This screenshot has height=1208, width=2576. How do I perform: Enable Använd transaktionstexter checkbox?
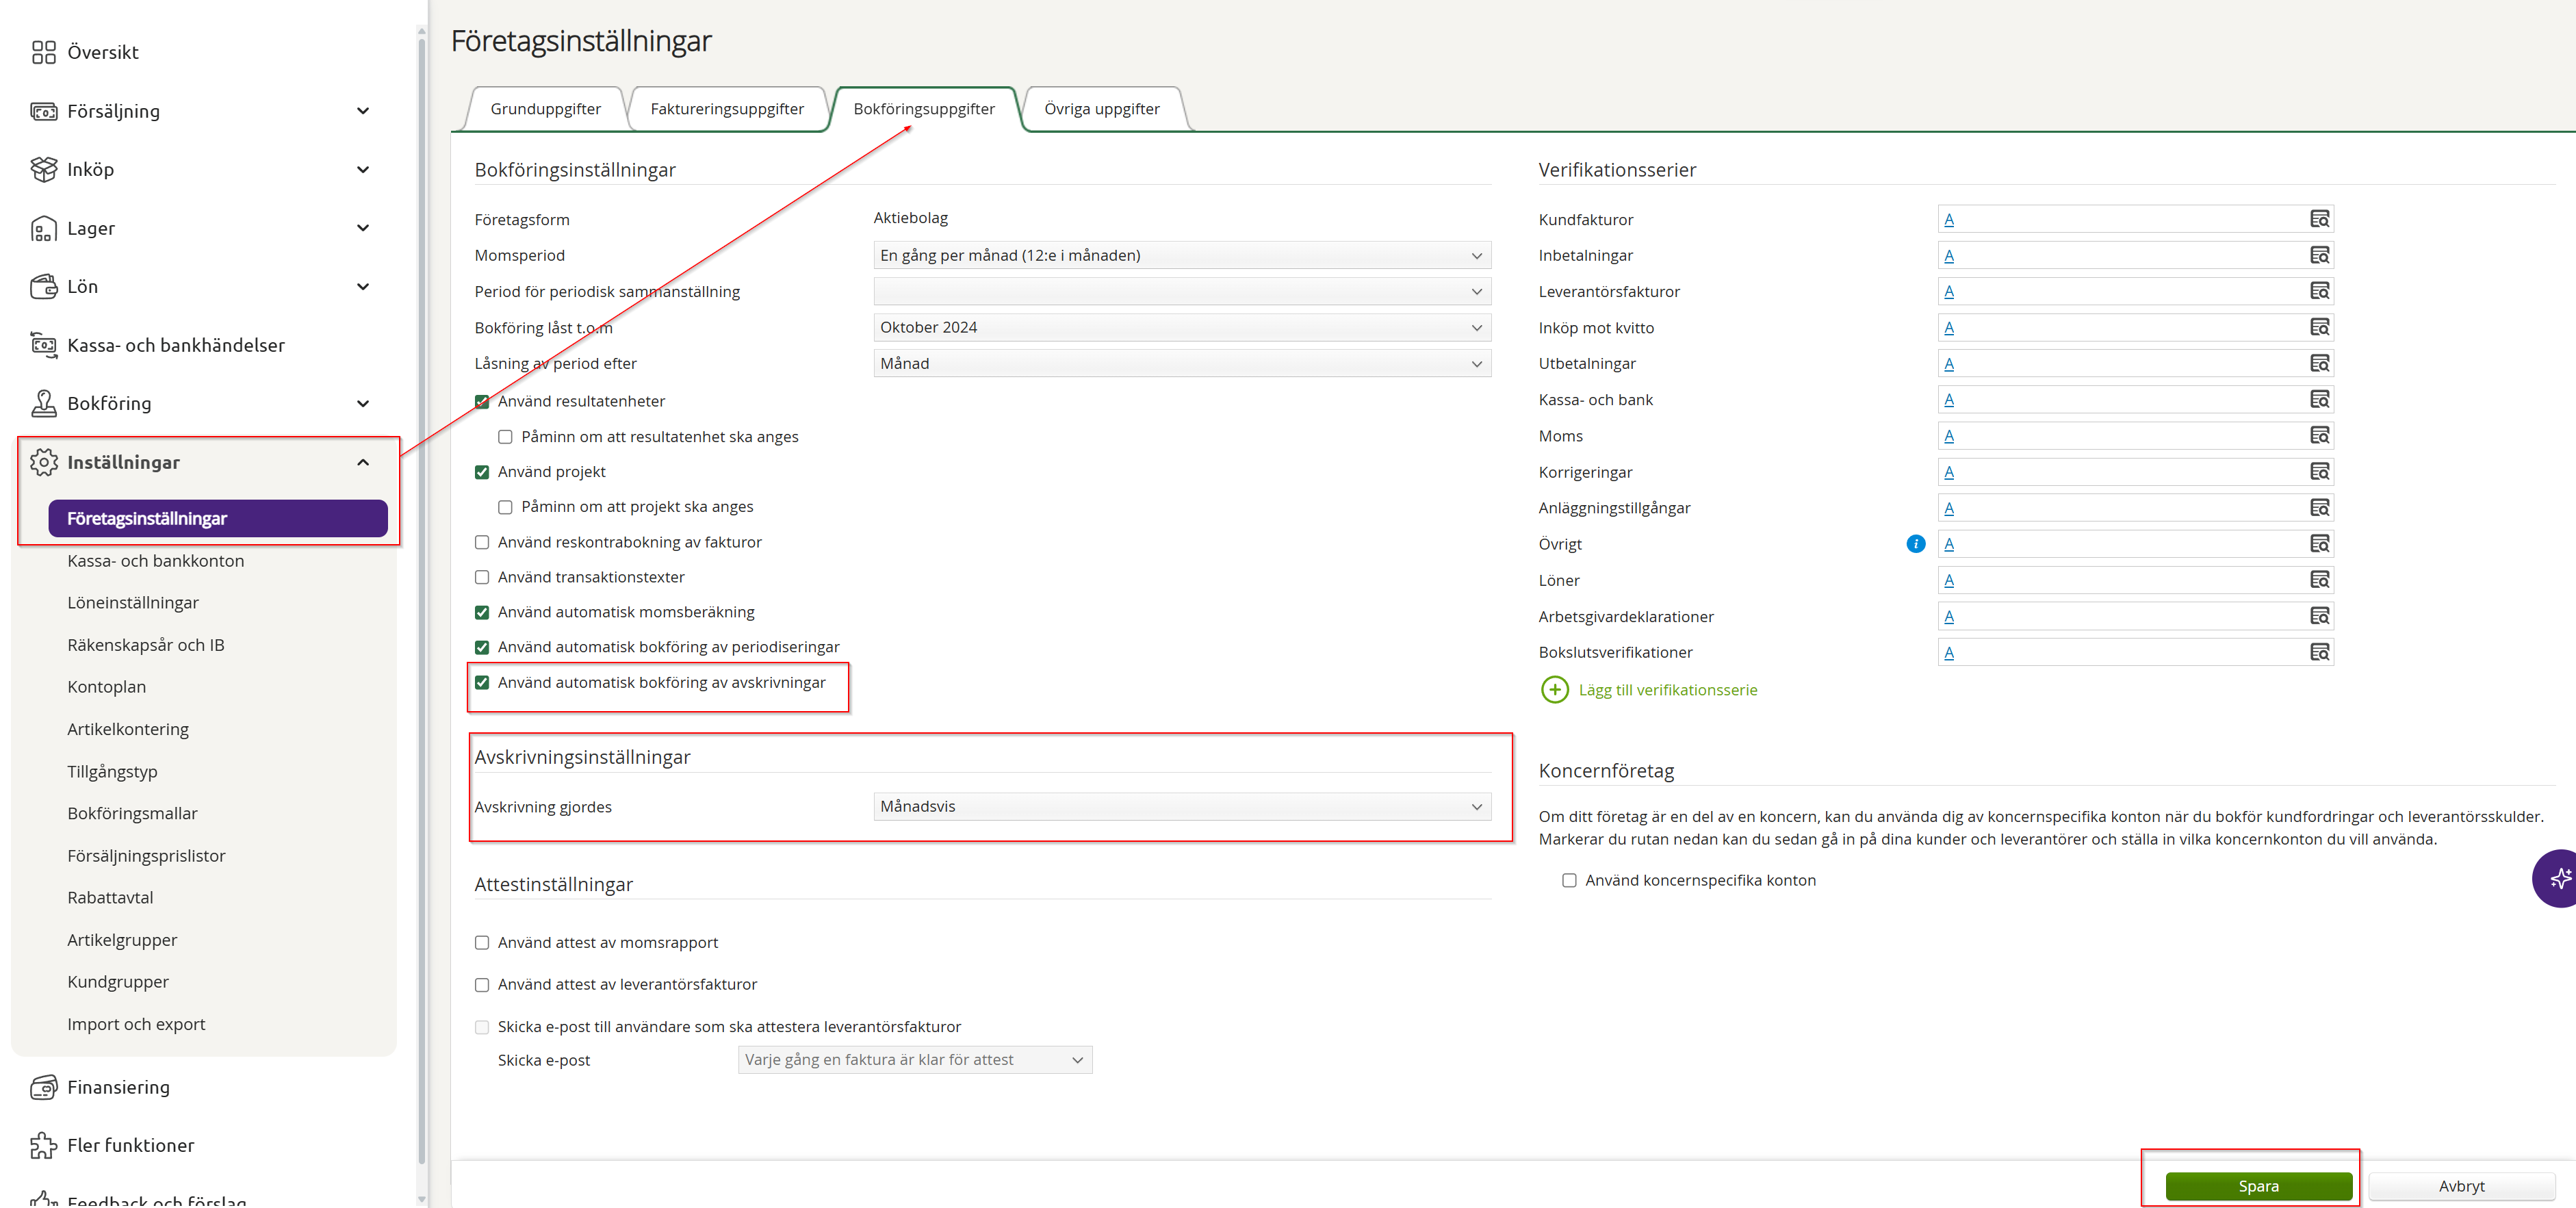click(482, 577)
